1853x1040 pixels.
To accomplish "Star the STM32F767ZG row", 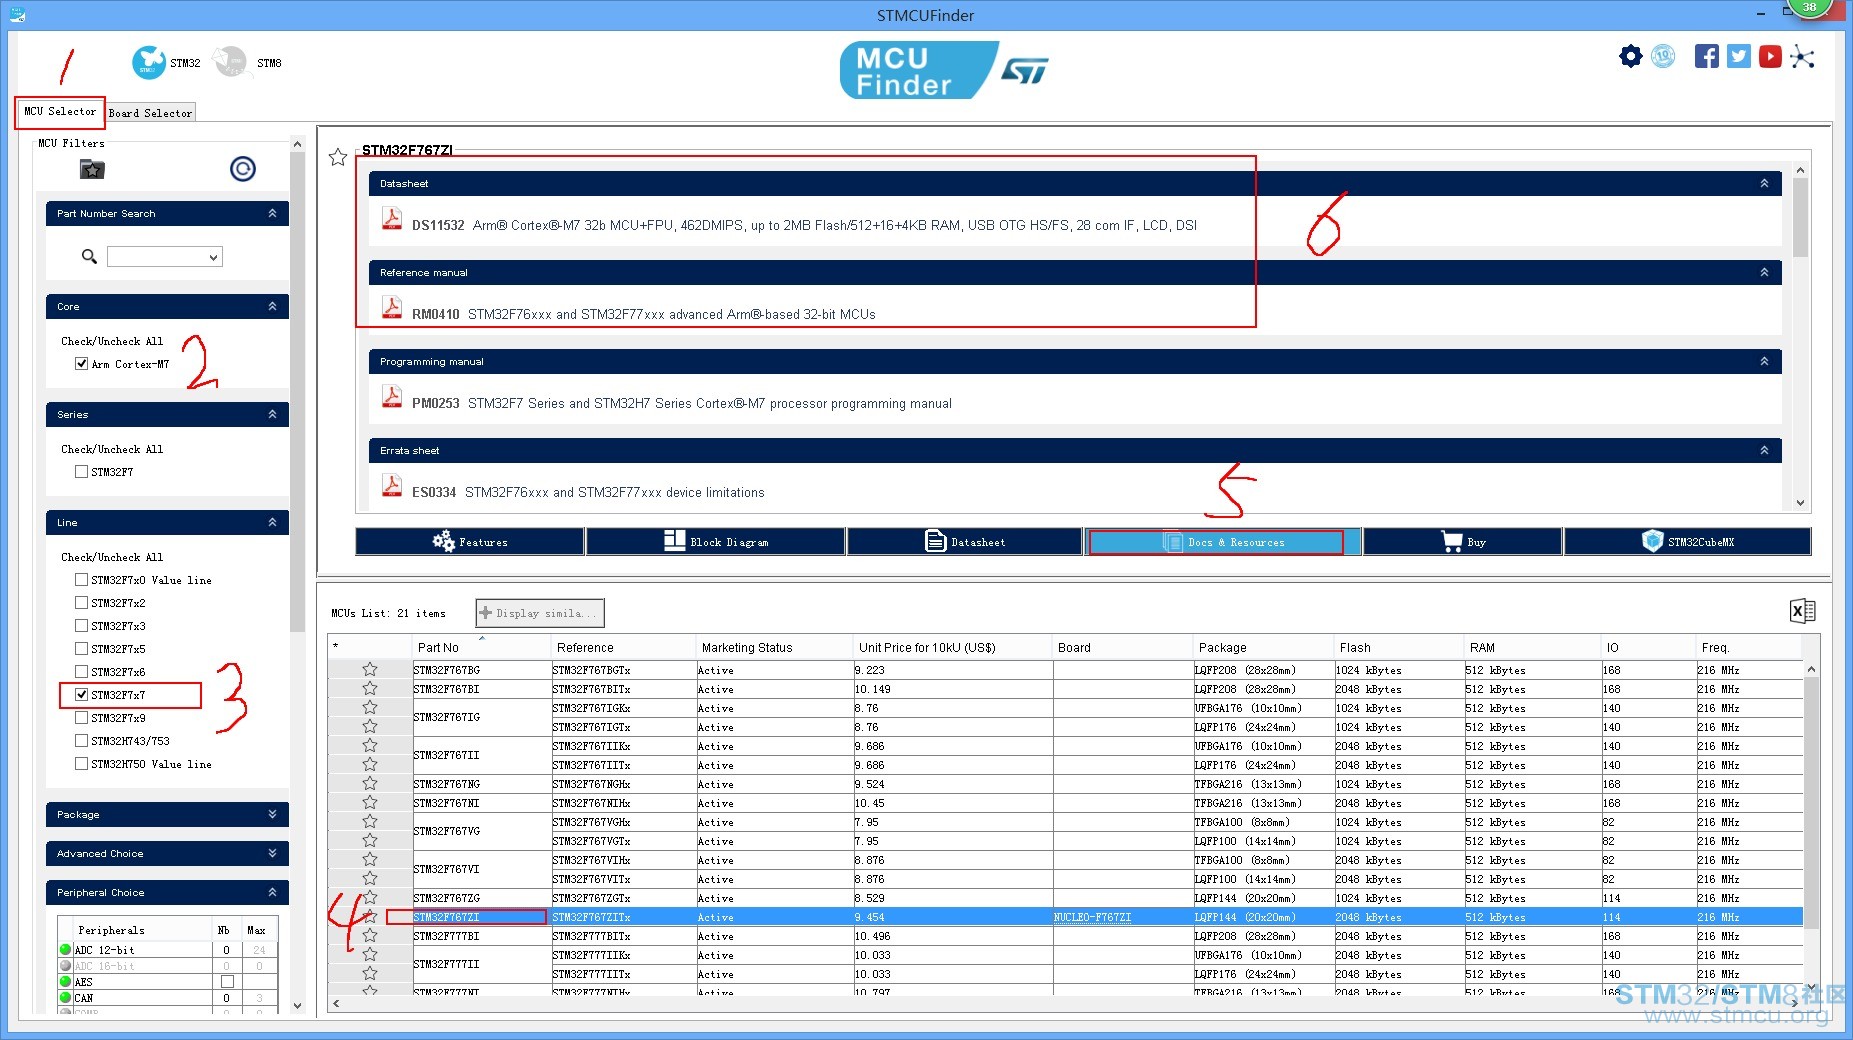I will (370, 897).
